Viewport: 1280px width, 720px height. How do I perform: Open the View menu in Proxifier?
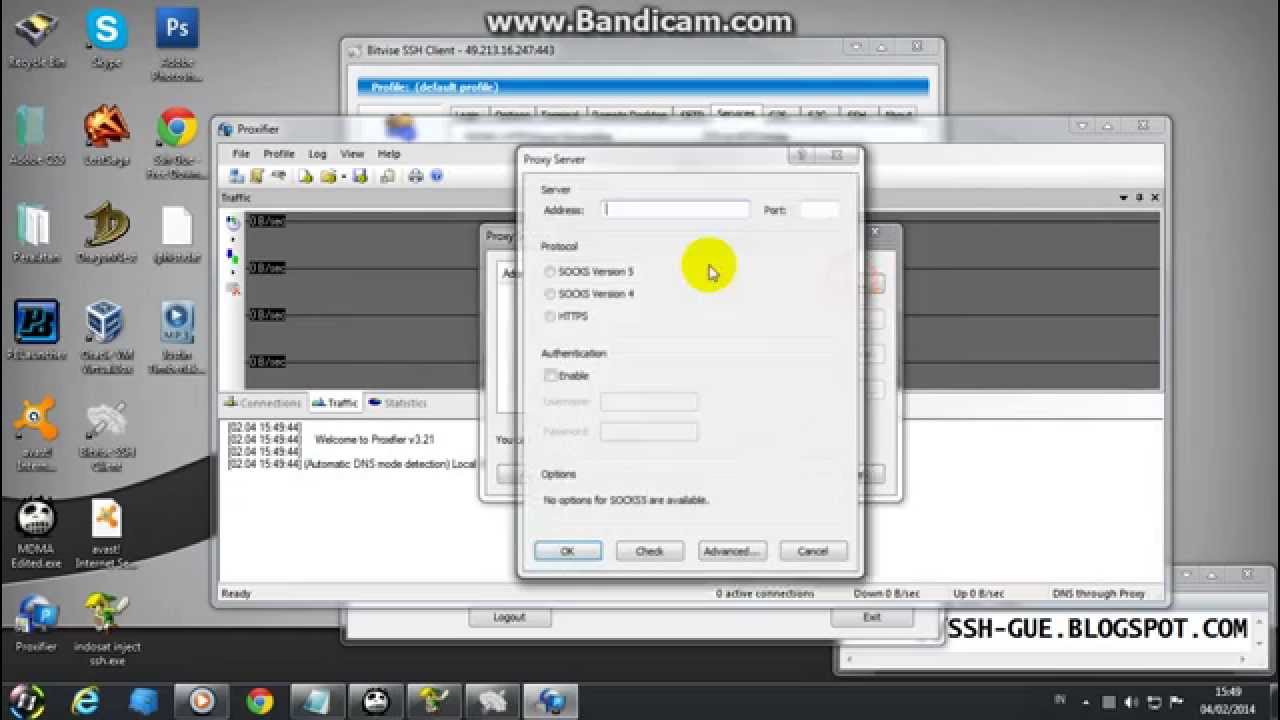point(352,154)
